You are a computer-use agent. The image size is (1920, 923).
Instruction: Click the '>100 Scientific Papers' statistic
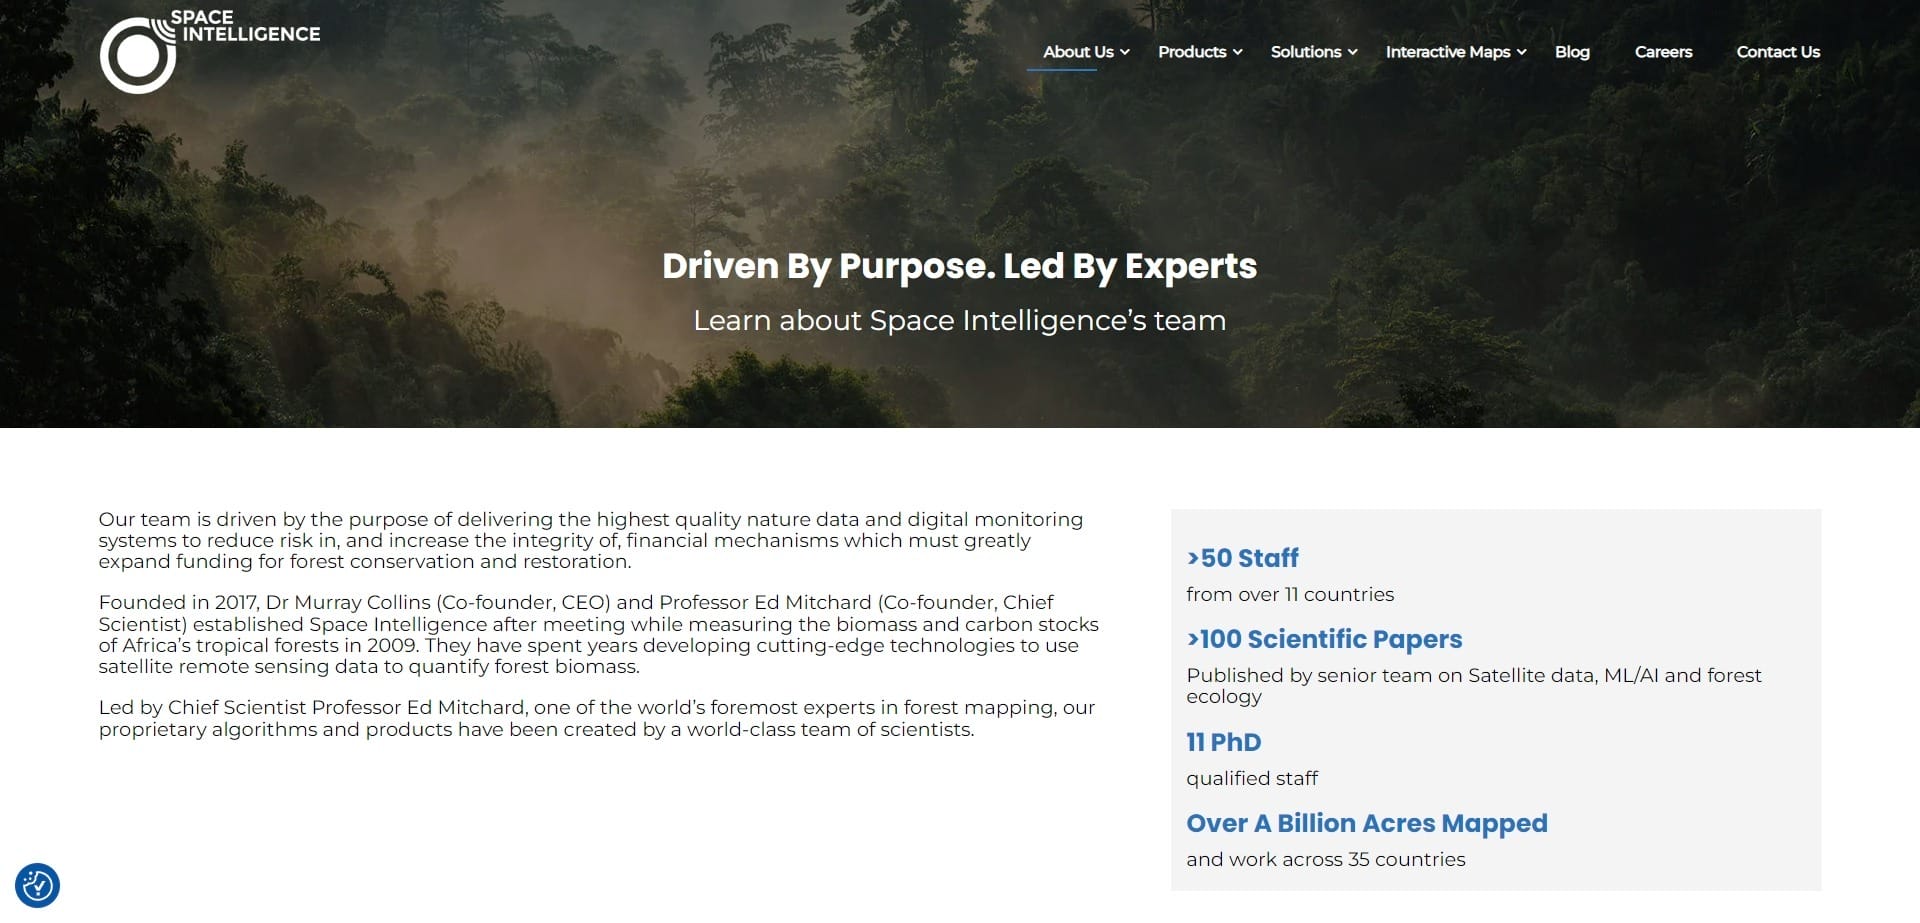click(1324, 639)
